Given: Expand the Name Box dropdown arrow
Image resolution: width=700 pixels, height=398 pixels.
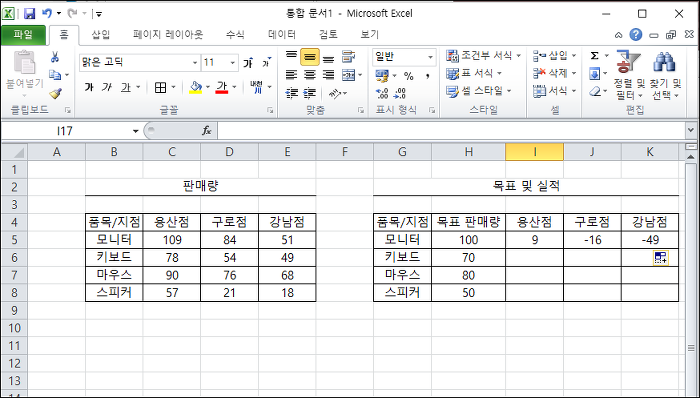Looking at the screenshot, I should pos(135,131).
